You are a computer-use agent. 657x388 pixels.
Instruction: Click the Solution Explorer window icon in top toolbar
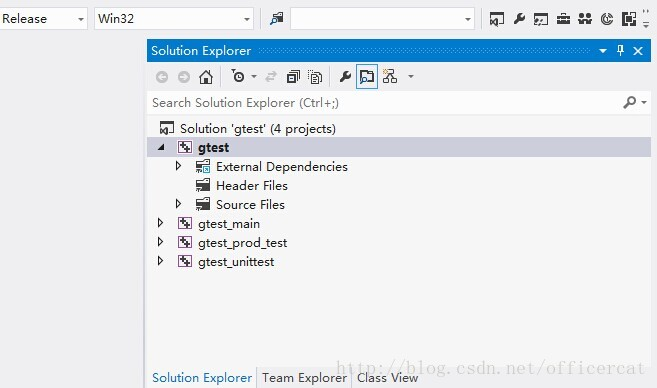497,19
